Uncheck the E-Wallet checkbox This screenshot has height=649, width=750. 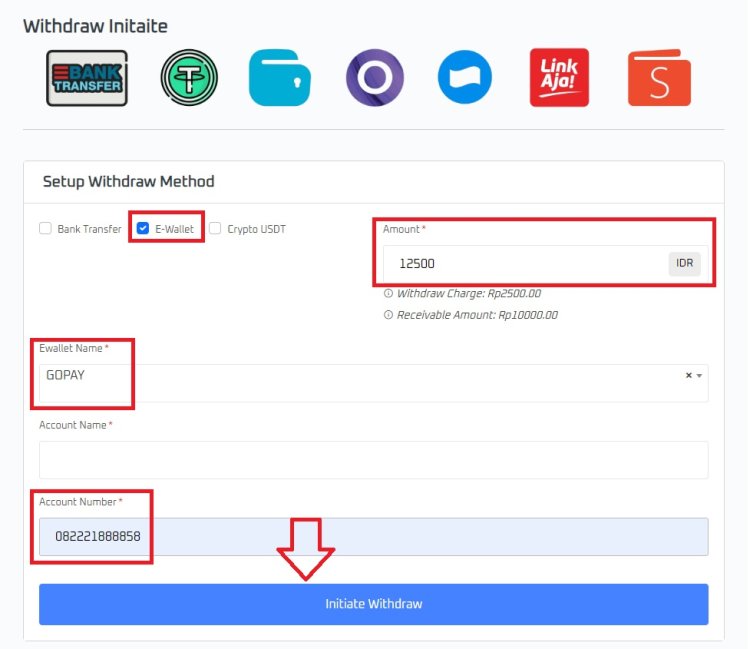[x=143, y=228]
